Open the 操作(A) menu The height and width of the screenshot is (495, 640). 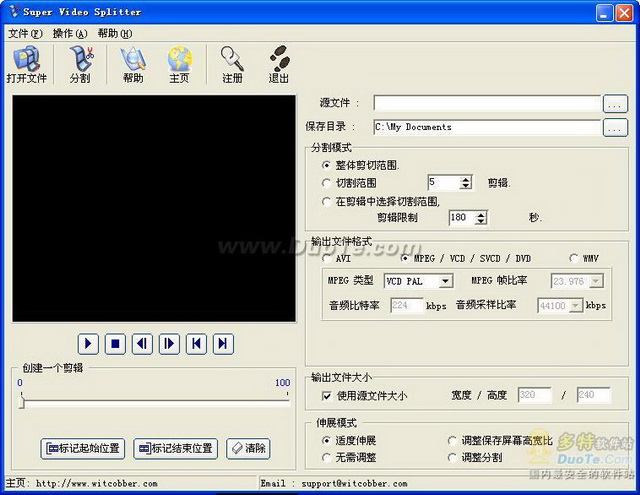(69, 33)
